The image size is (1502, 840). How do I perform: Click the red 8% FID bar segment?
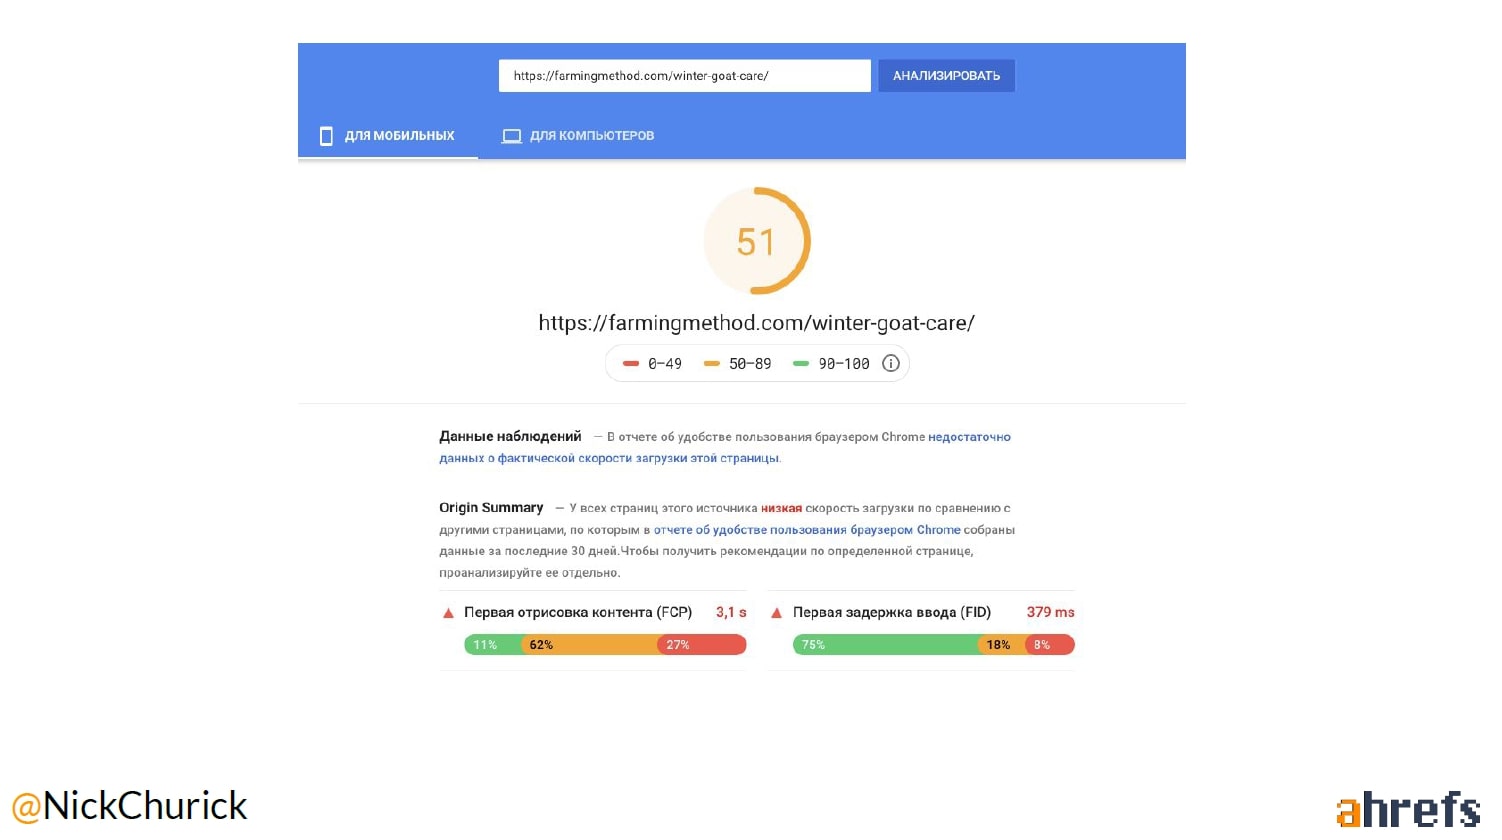[1050, 645]
